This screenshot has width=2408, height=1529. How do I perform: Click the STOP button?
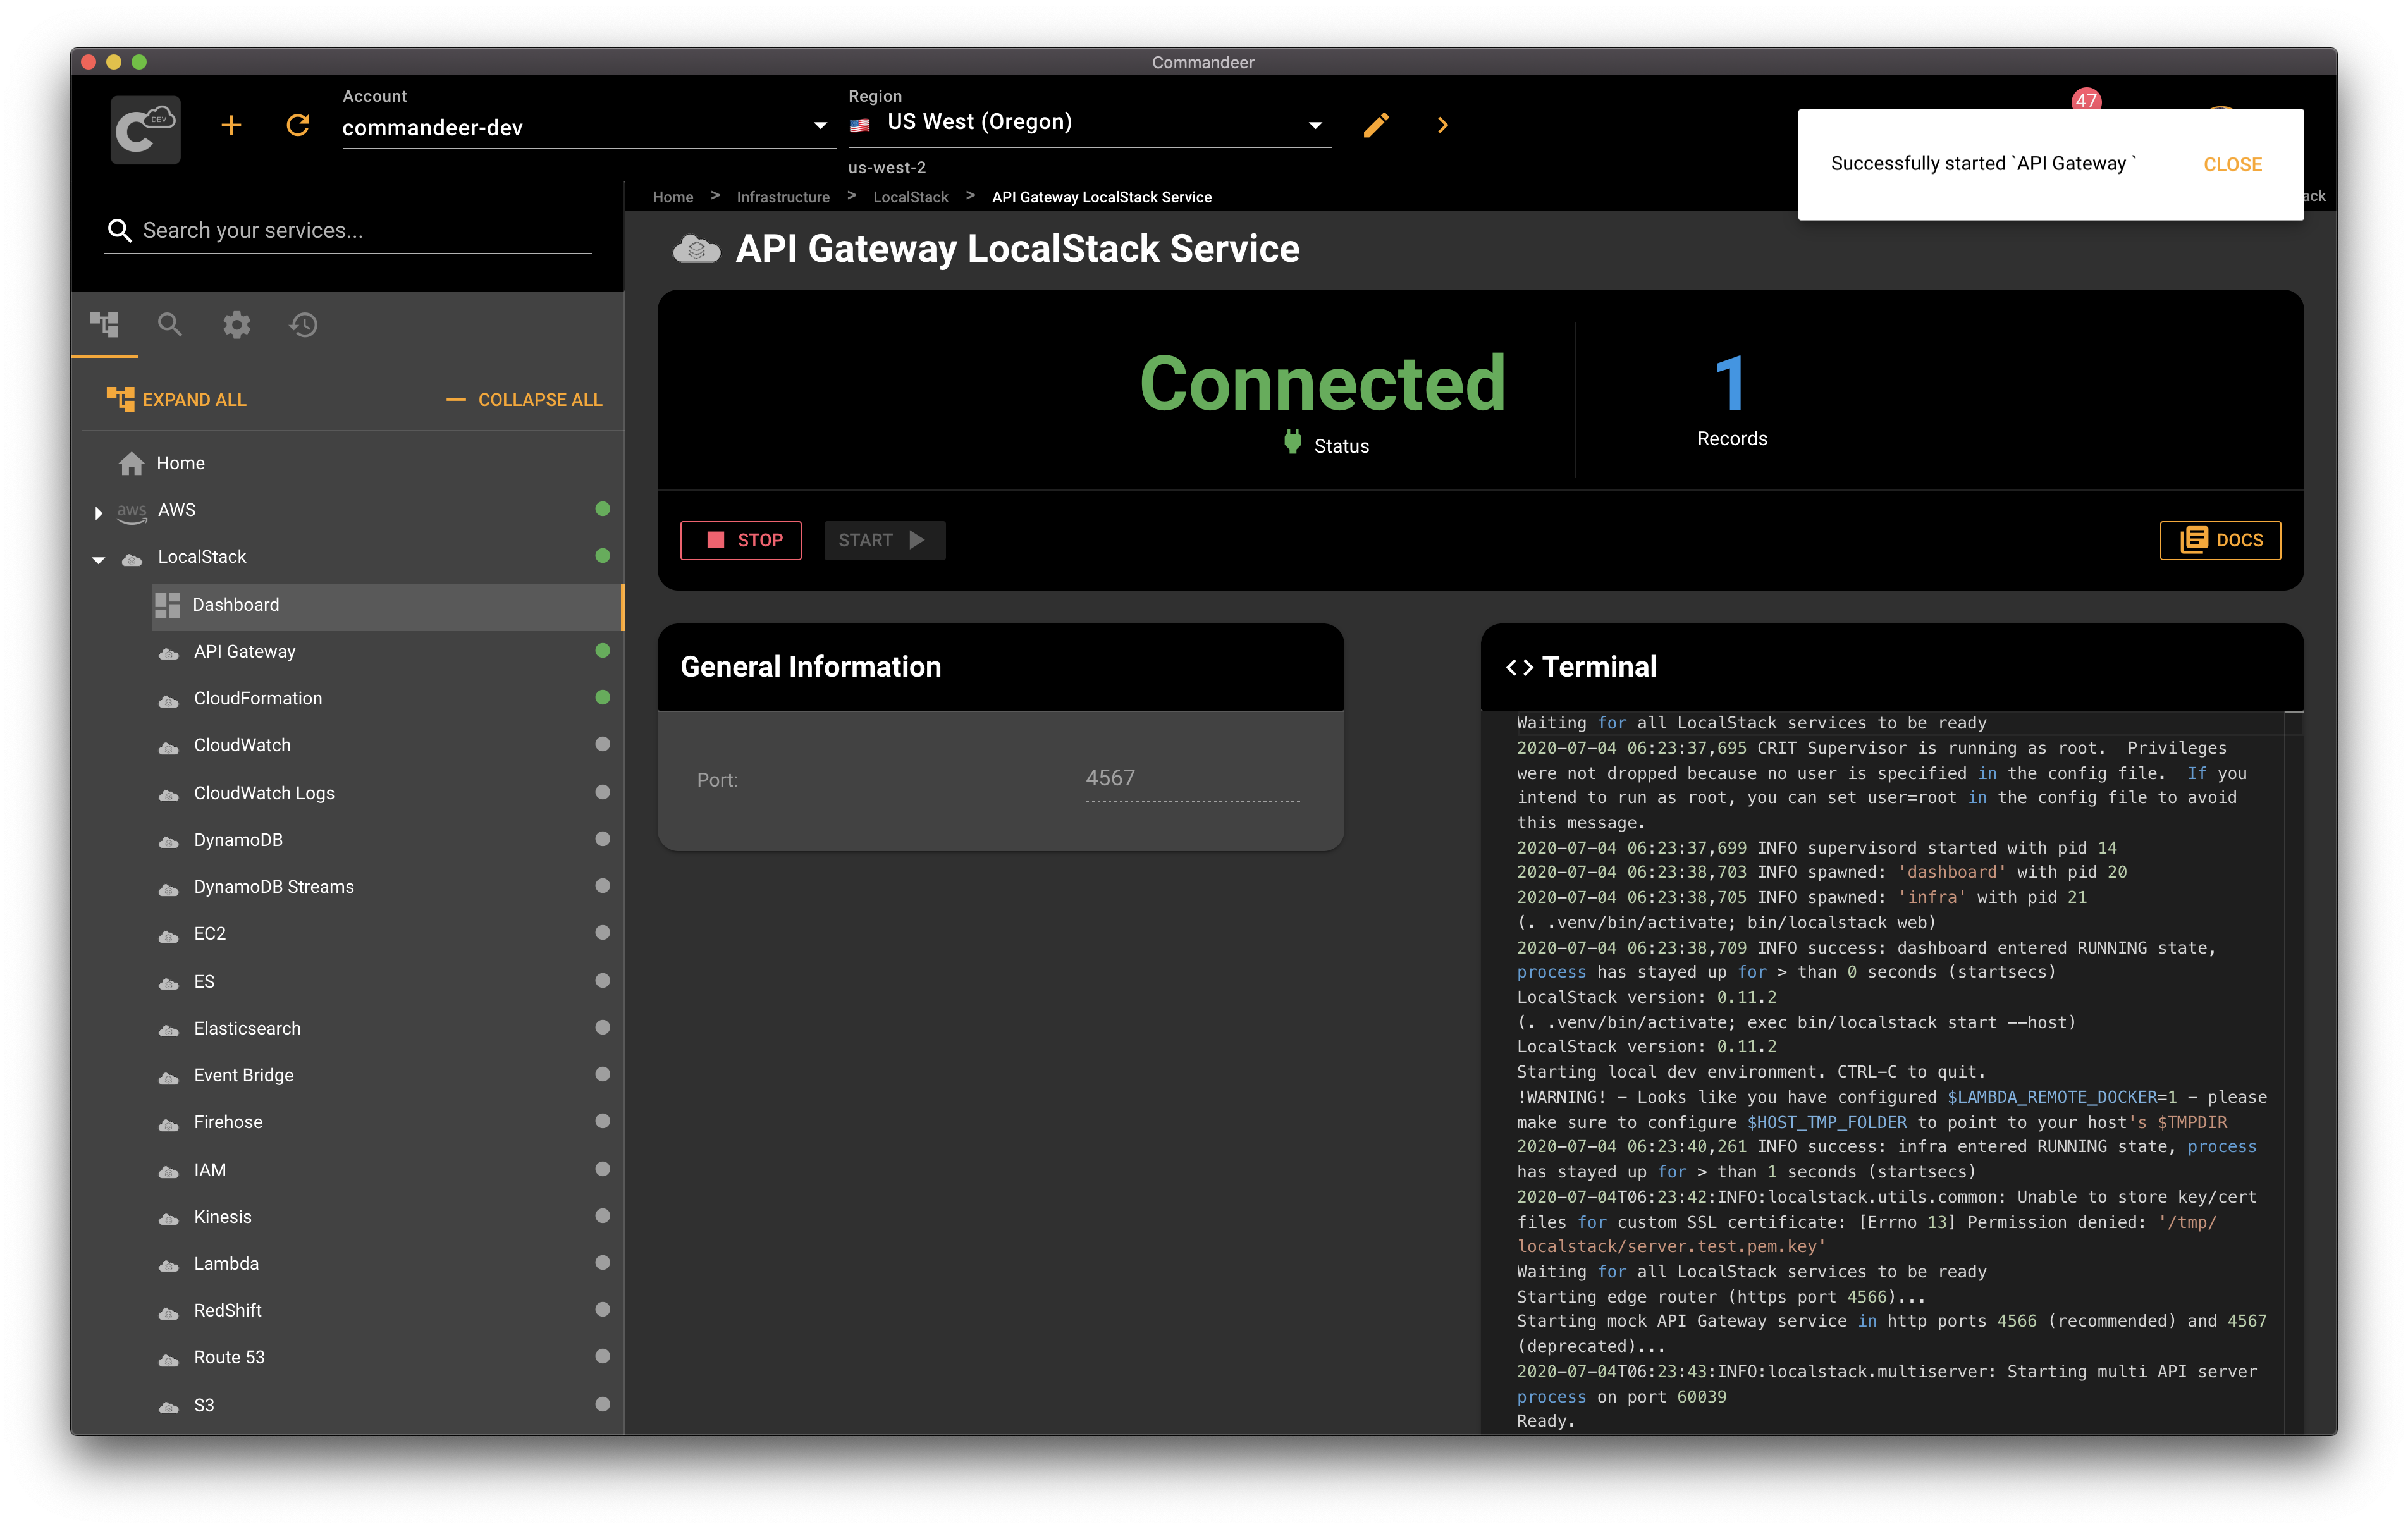pos(741,540)
